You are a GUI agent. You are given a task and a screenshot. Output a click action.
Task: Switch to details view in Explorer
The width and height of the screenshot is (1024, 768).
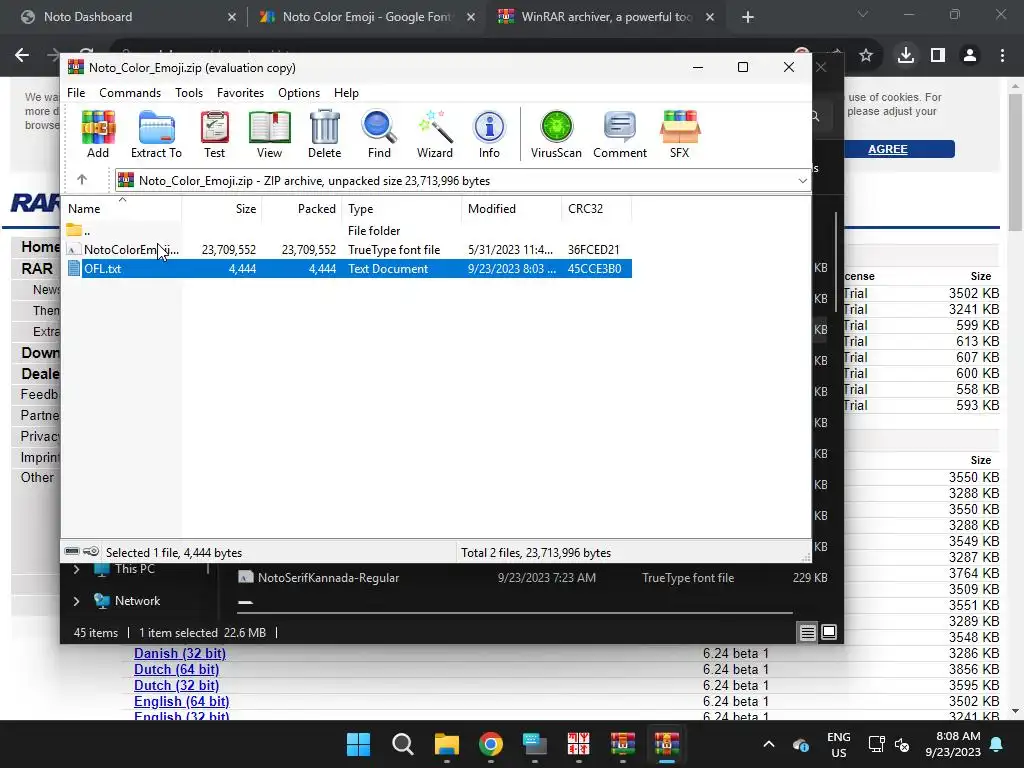click(x=808, y=632)
